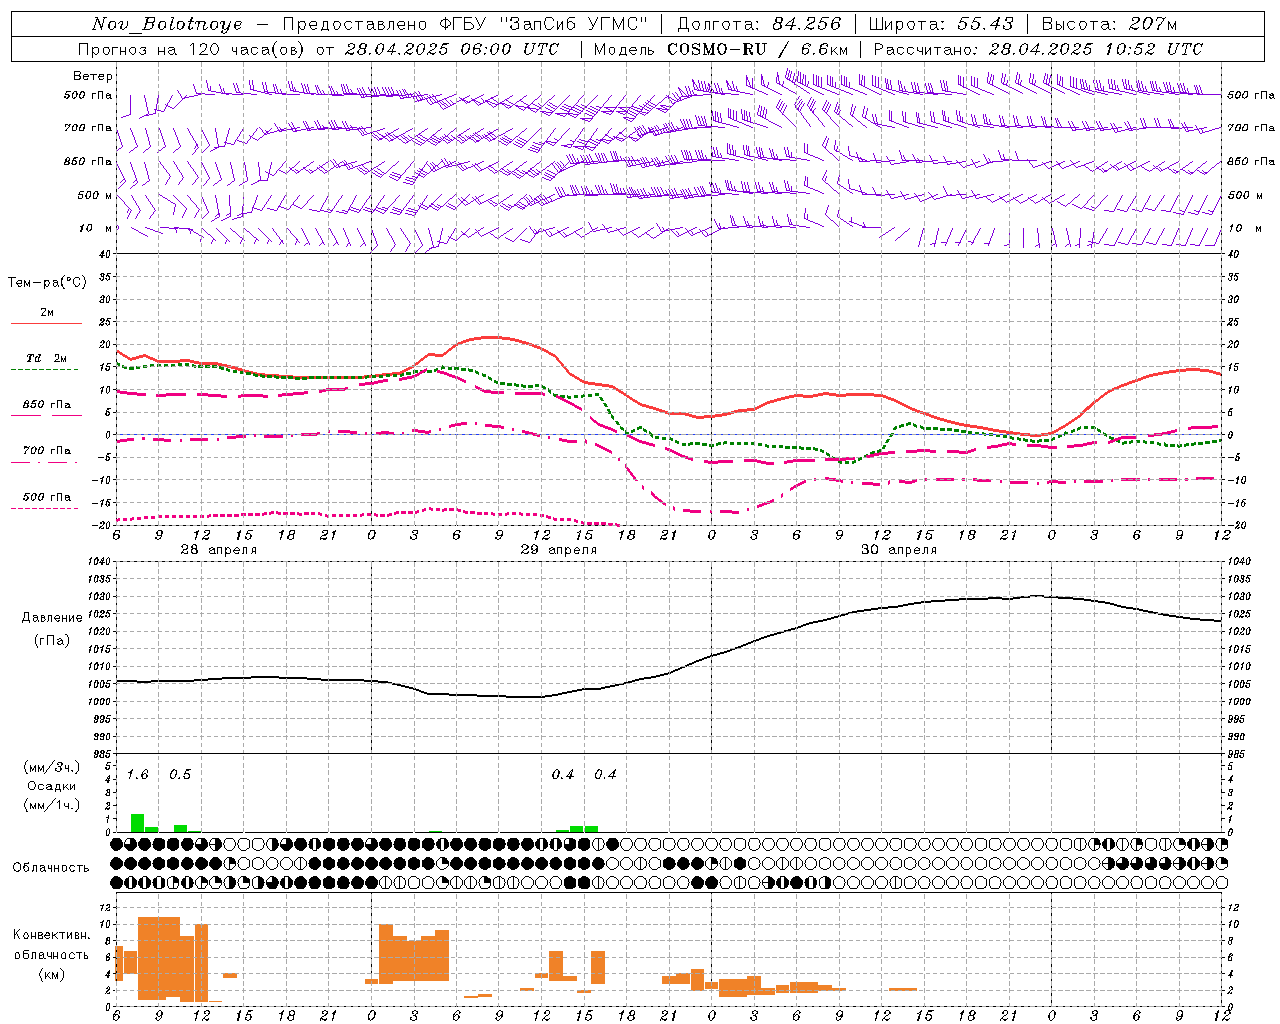Click the Осадки precipitation label
Image resolution: width=1280 pixels, height=1024 pixels.
(52, 786)
